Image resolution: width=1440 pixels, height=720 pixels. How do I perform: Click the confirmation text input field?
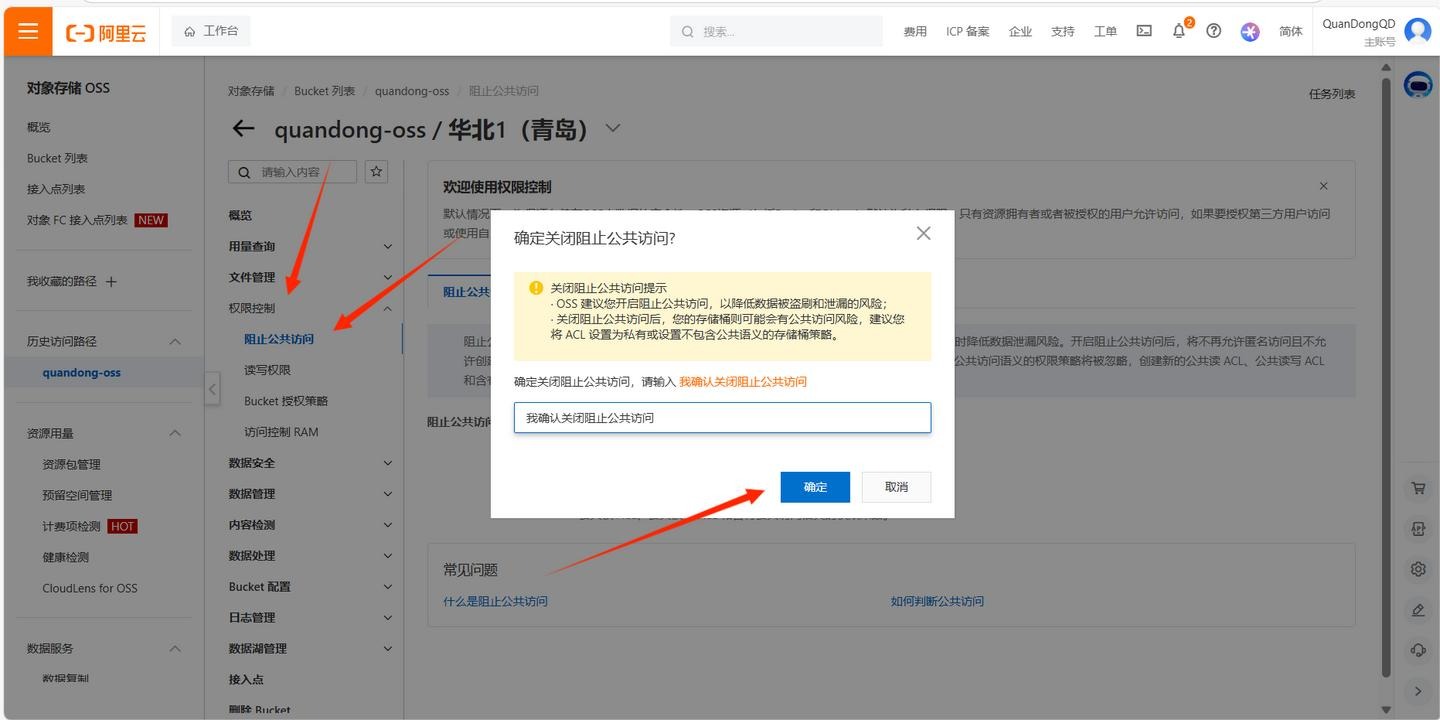[x=722, y=418]
